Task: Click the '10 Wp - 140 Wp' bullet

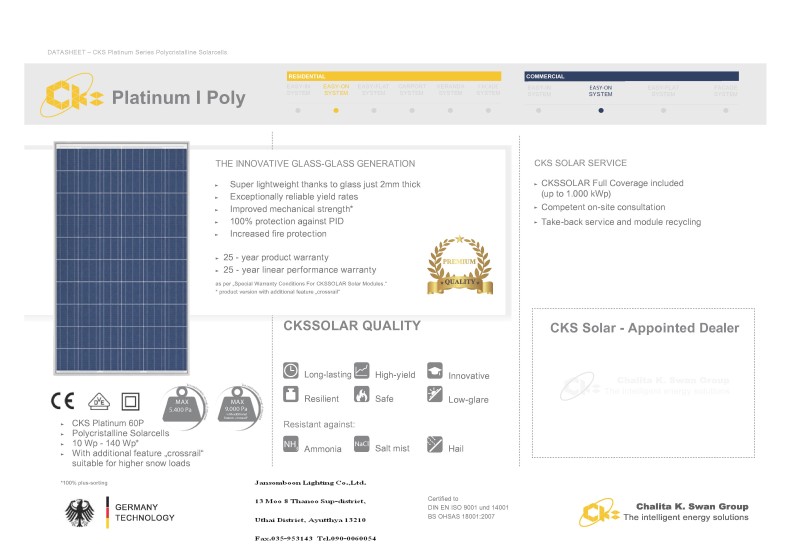Action: point(105,443)
